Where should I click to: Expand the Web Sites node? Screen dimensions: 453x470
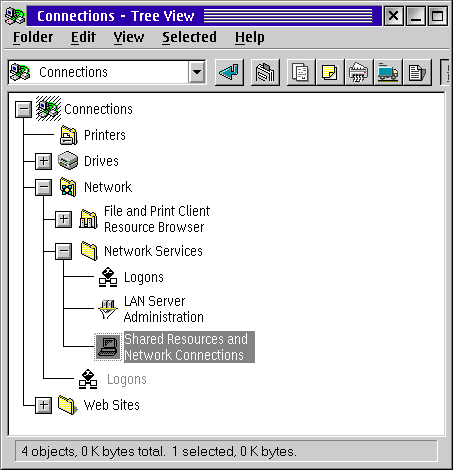coord(43,405)
